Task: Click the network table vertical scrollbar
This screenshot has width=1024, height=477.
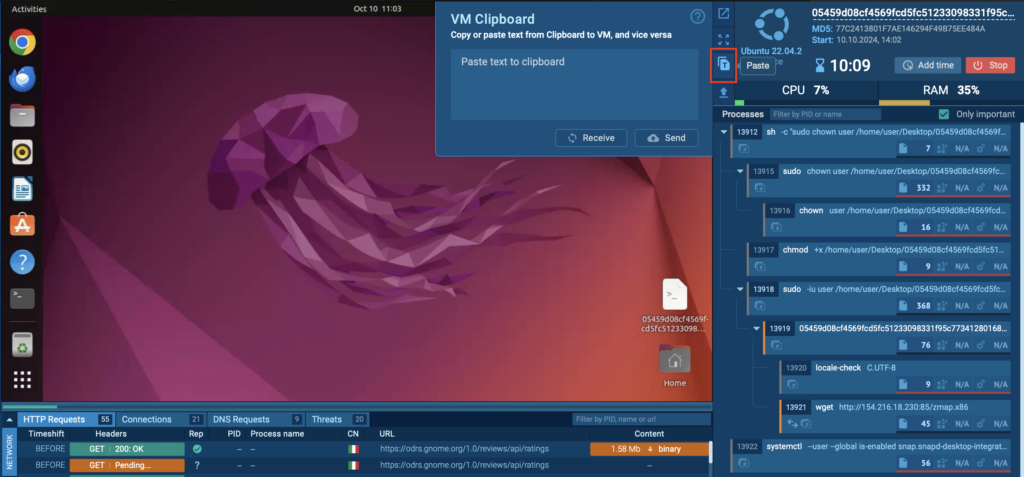Action: click(712, 451)
